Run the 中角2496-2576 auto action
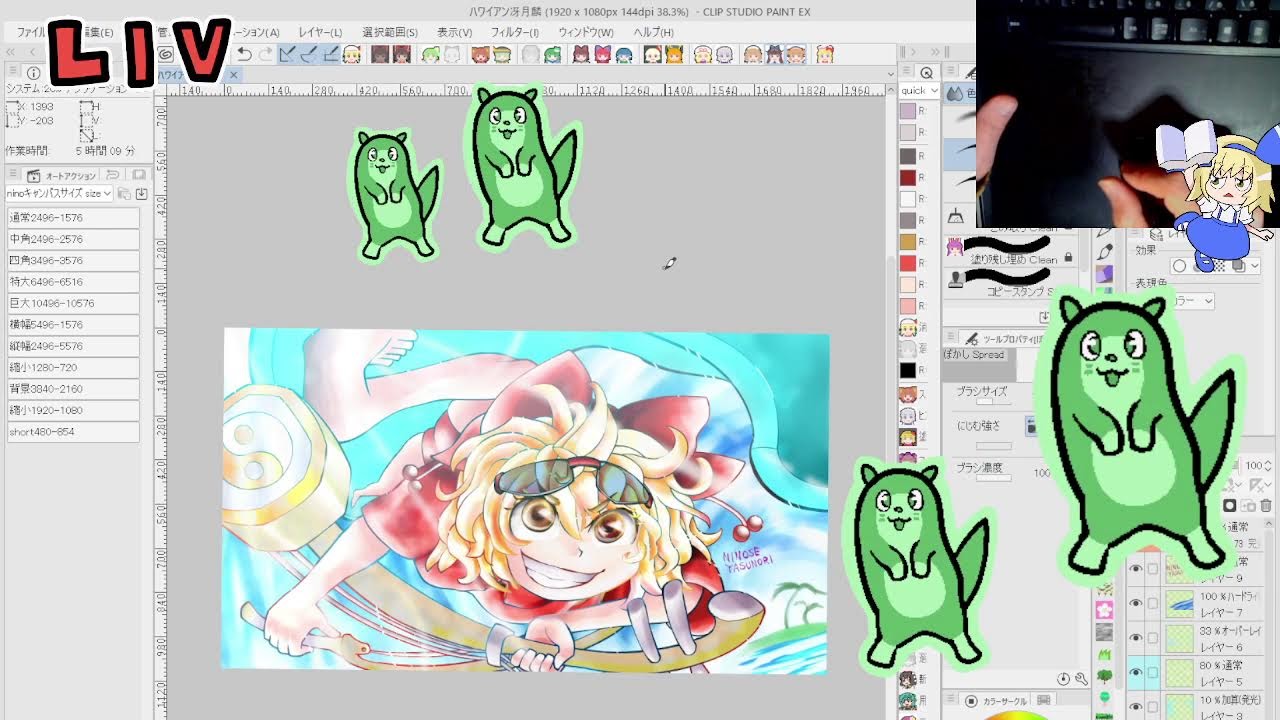1280x720 pixels. click(72, 239)
